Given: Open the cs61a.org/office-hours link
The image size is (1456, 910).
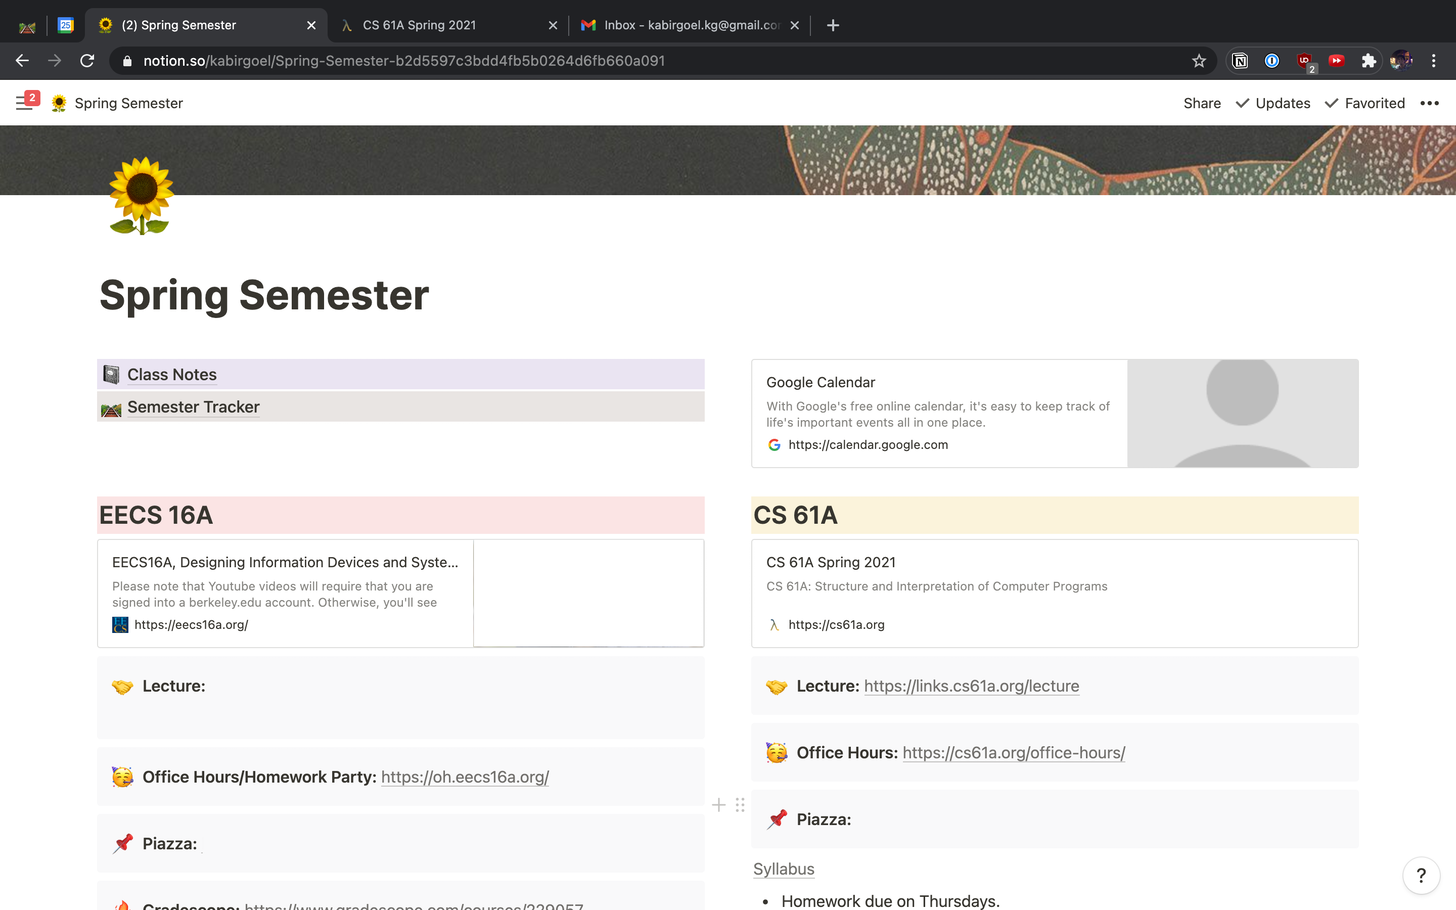Looking at the screenshot, I should tap(1014, 753).
